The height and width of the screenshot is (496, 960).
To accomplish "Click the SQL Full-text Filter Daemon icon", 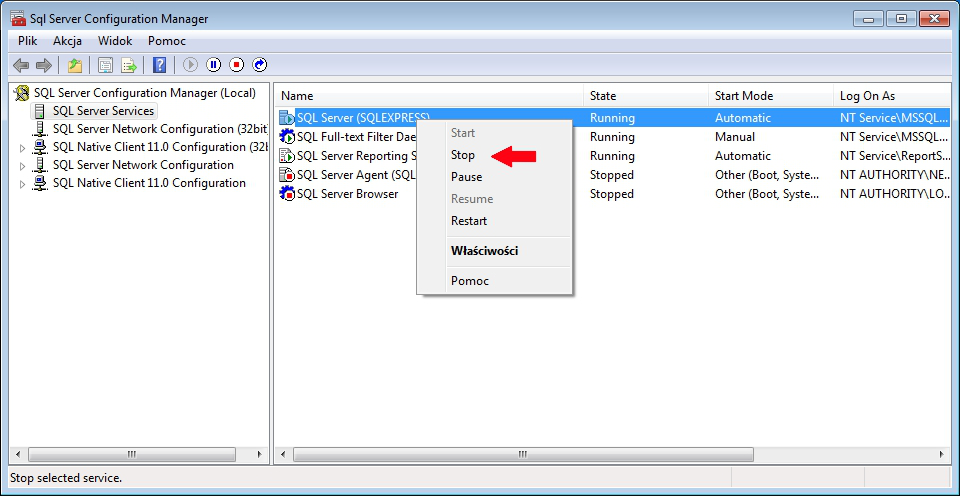I will [x=287, y=137].
